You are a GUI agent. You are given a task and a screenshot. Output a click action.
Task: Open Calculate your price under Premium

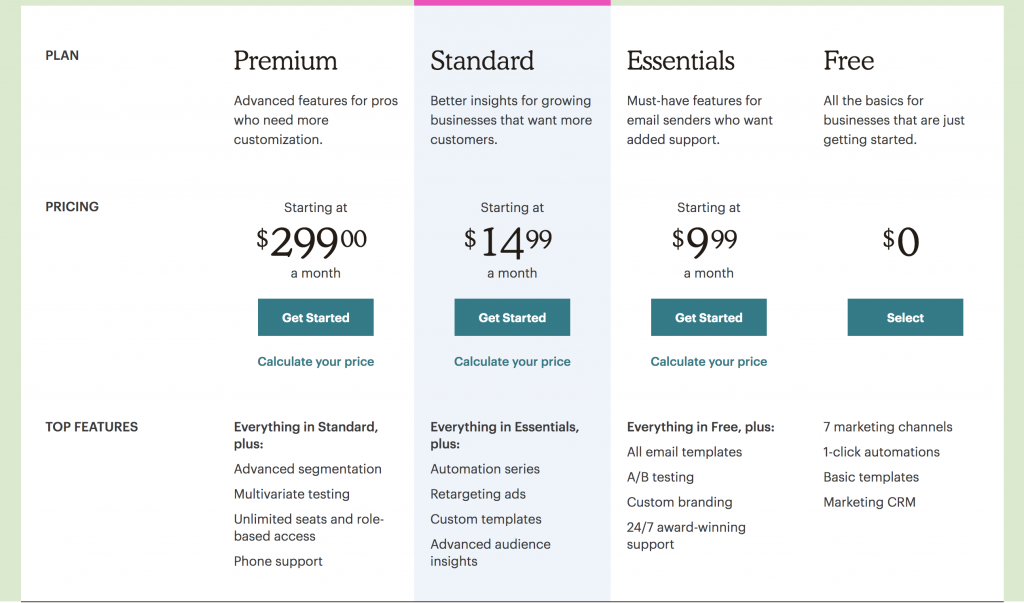pos(315,361)
